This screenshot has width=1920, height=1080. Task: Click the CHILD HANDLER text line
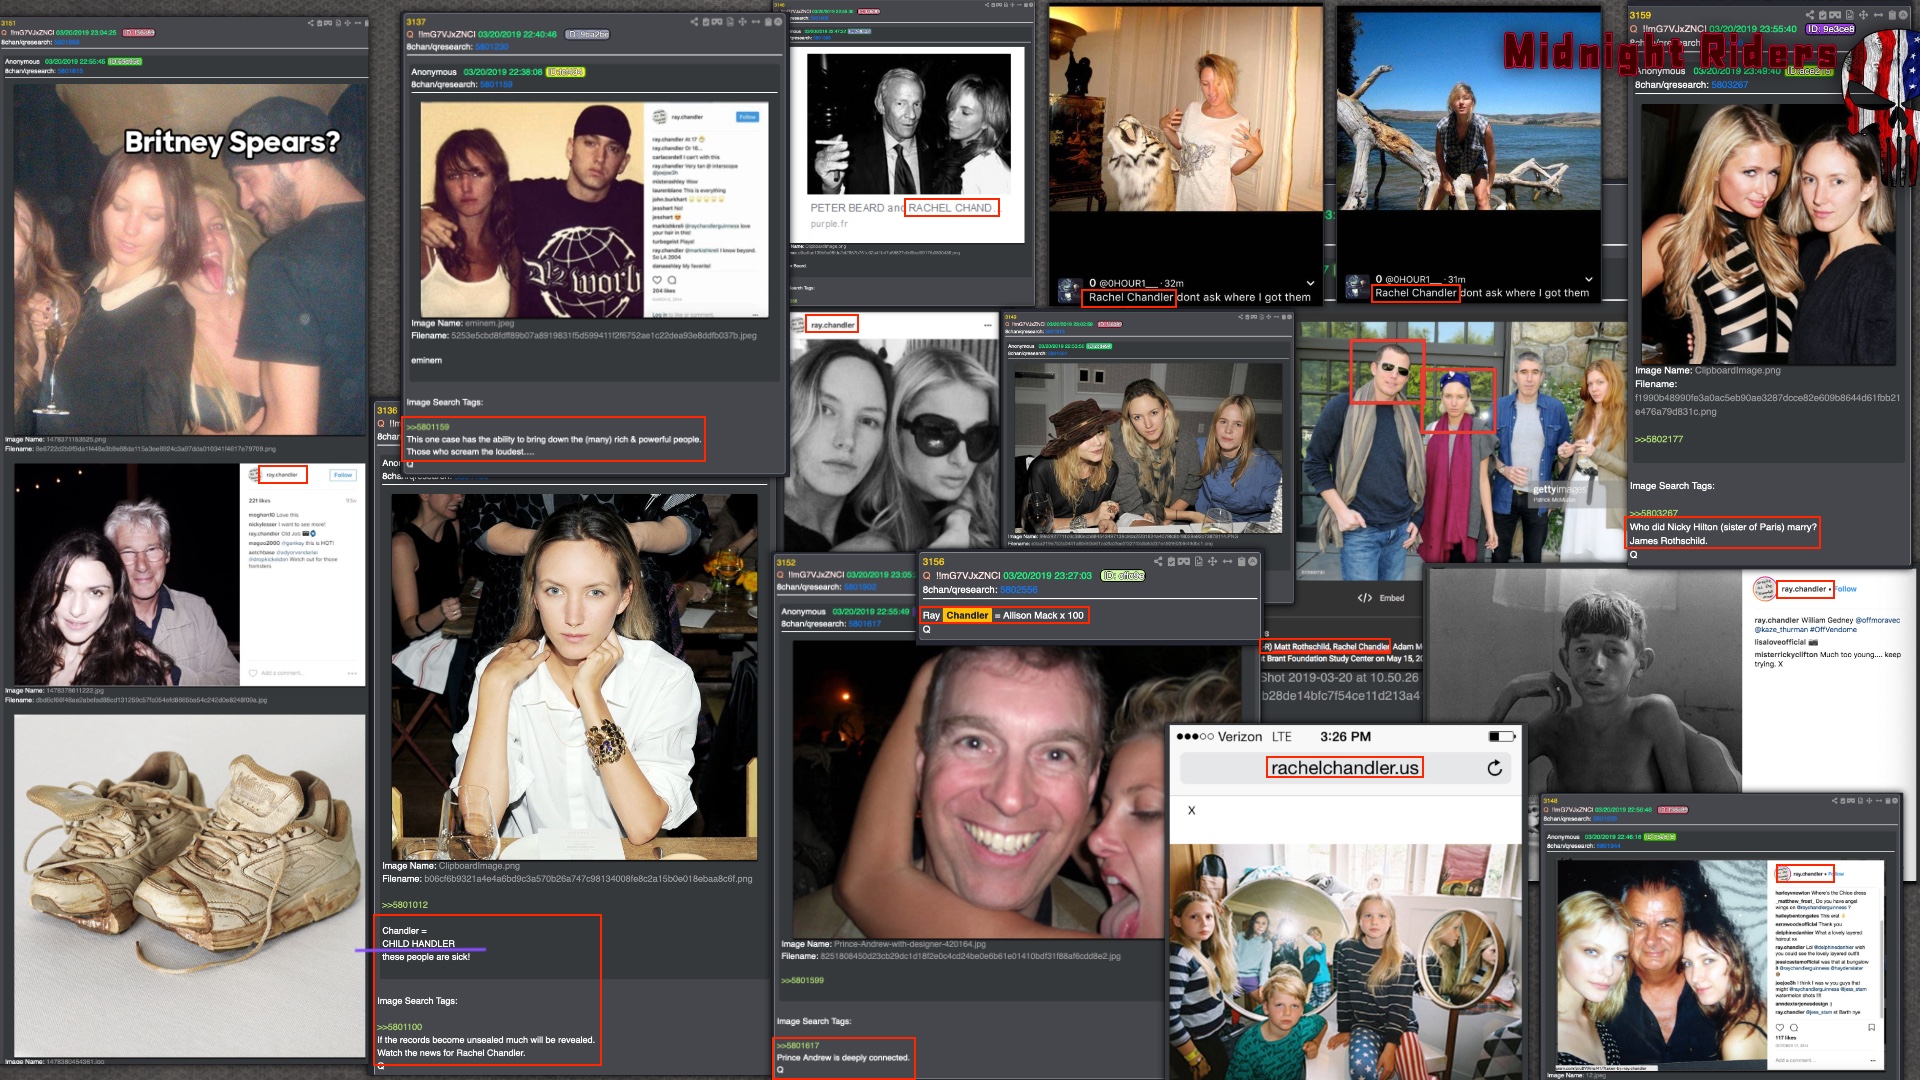click(x=418, y=943)
